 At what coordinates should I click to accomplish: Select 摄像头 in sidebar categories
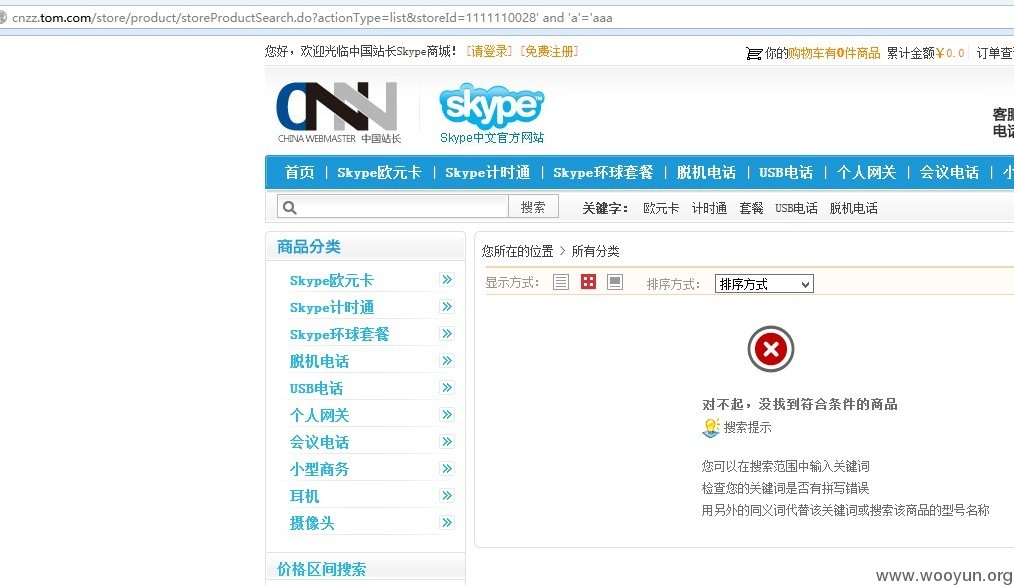click(312, 523)
